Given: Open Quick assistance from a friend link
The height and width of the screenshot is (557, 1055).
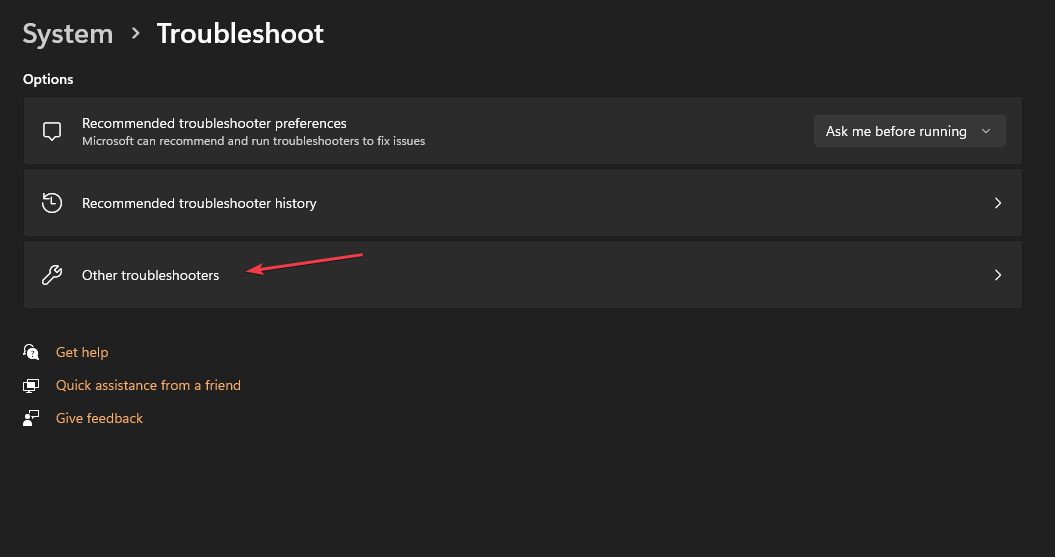Looking at the screenshot, I should point(148,385).
